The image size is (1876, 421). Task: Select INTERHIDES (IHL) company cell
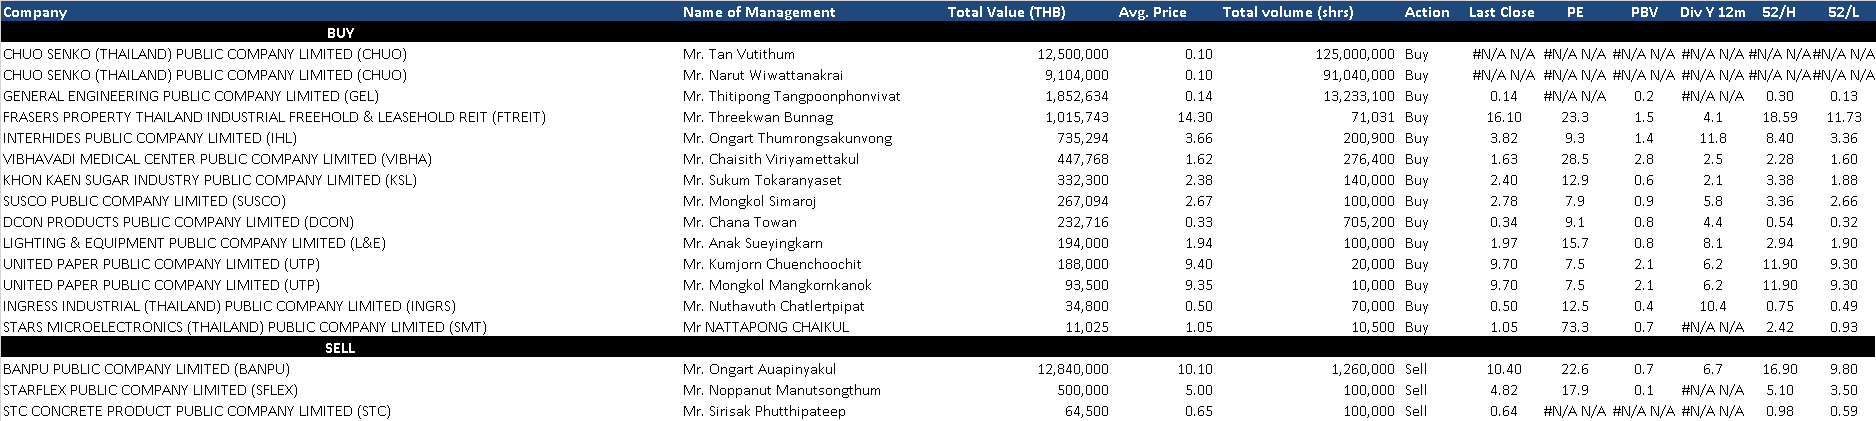pyautogui.click(x=150, y=138)
